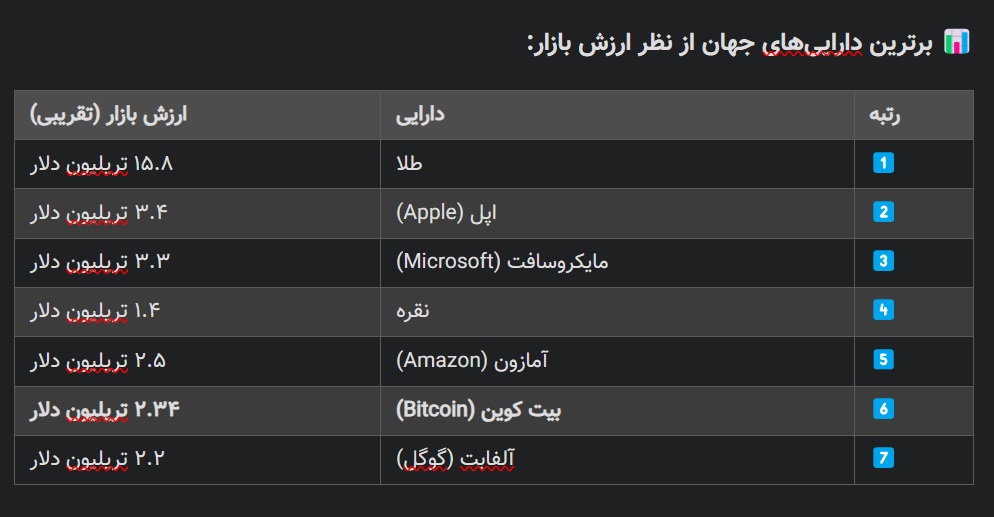Select the مایکروسافت (Microsoft) cell
Image resolution: width=994 pixels, height=517 pixels.
tap(617, 262)
